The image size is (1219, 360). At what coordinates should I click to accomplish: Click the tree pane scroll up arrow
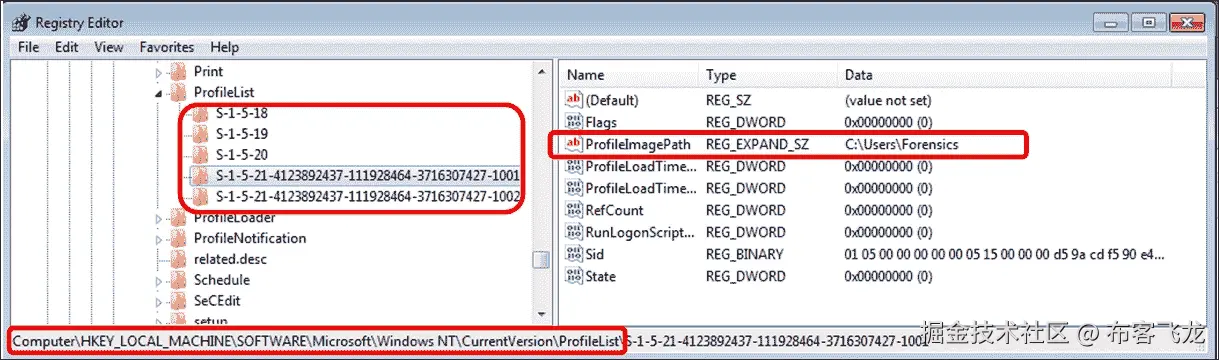click(x=541, y=72)
